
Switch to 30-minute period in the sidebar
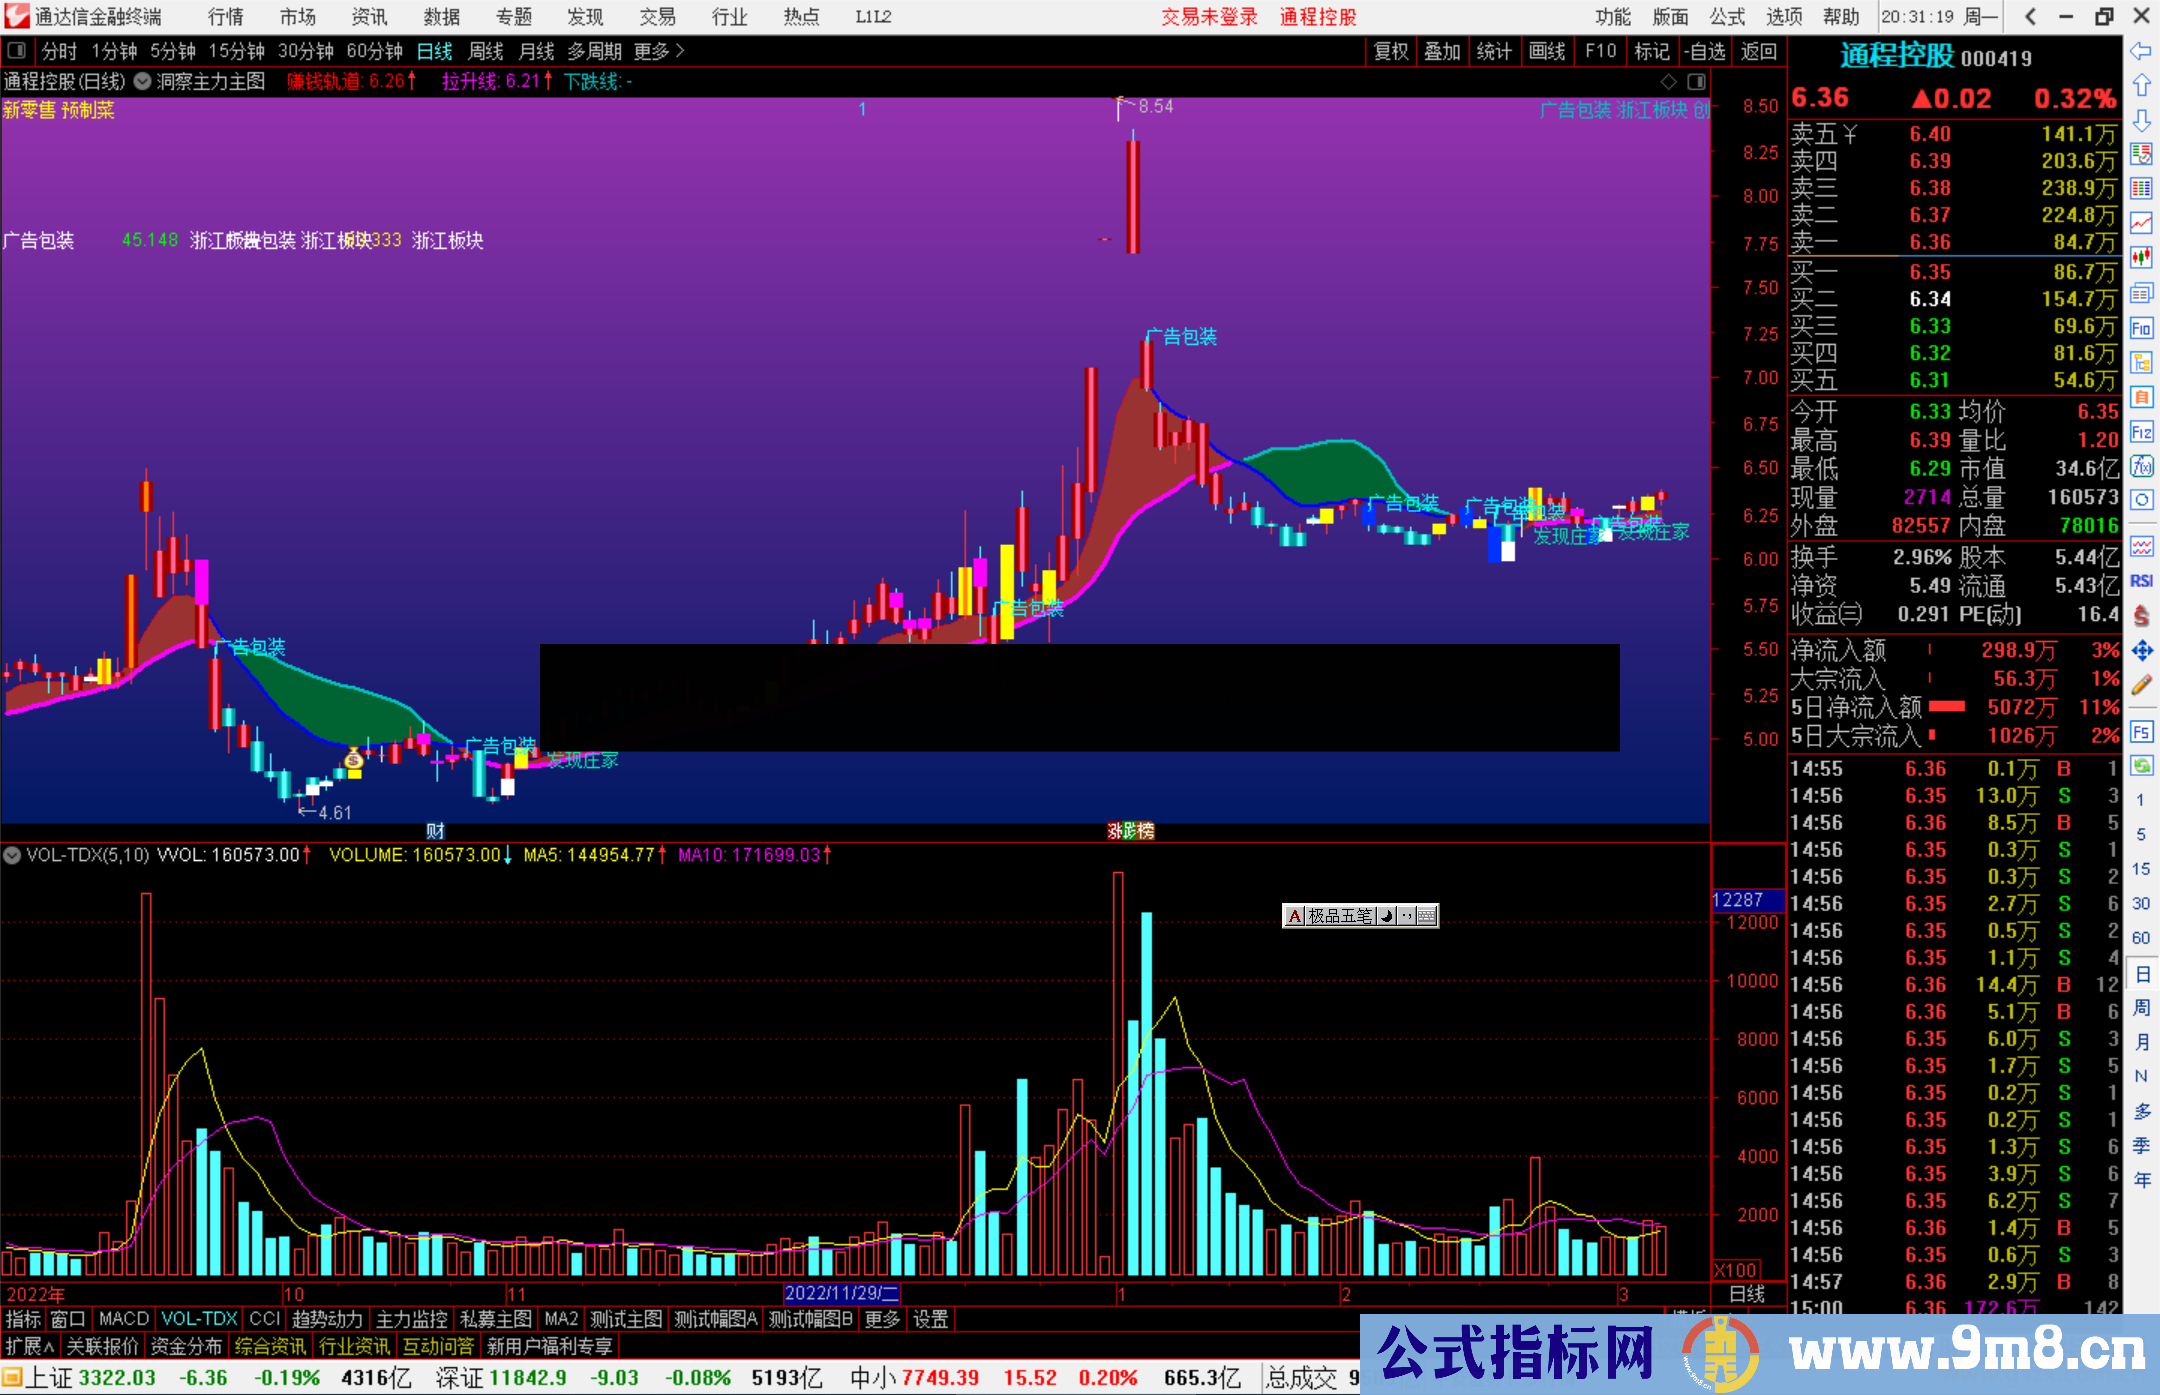[2140, 904]
